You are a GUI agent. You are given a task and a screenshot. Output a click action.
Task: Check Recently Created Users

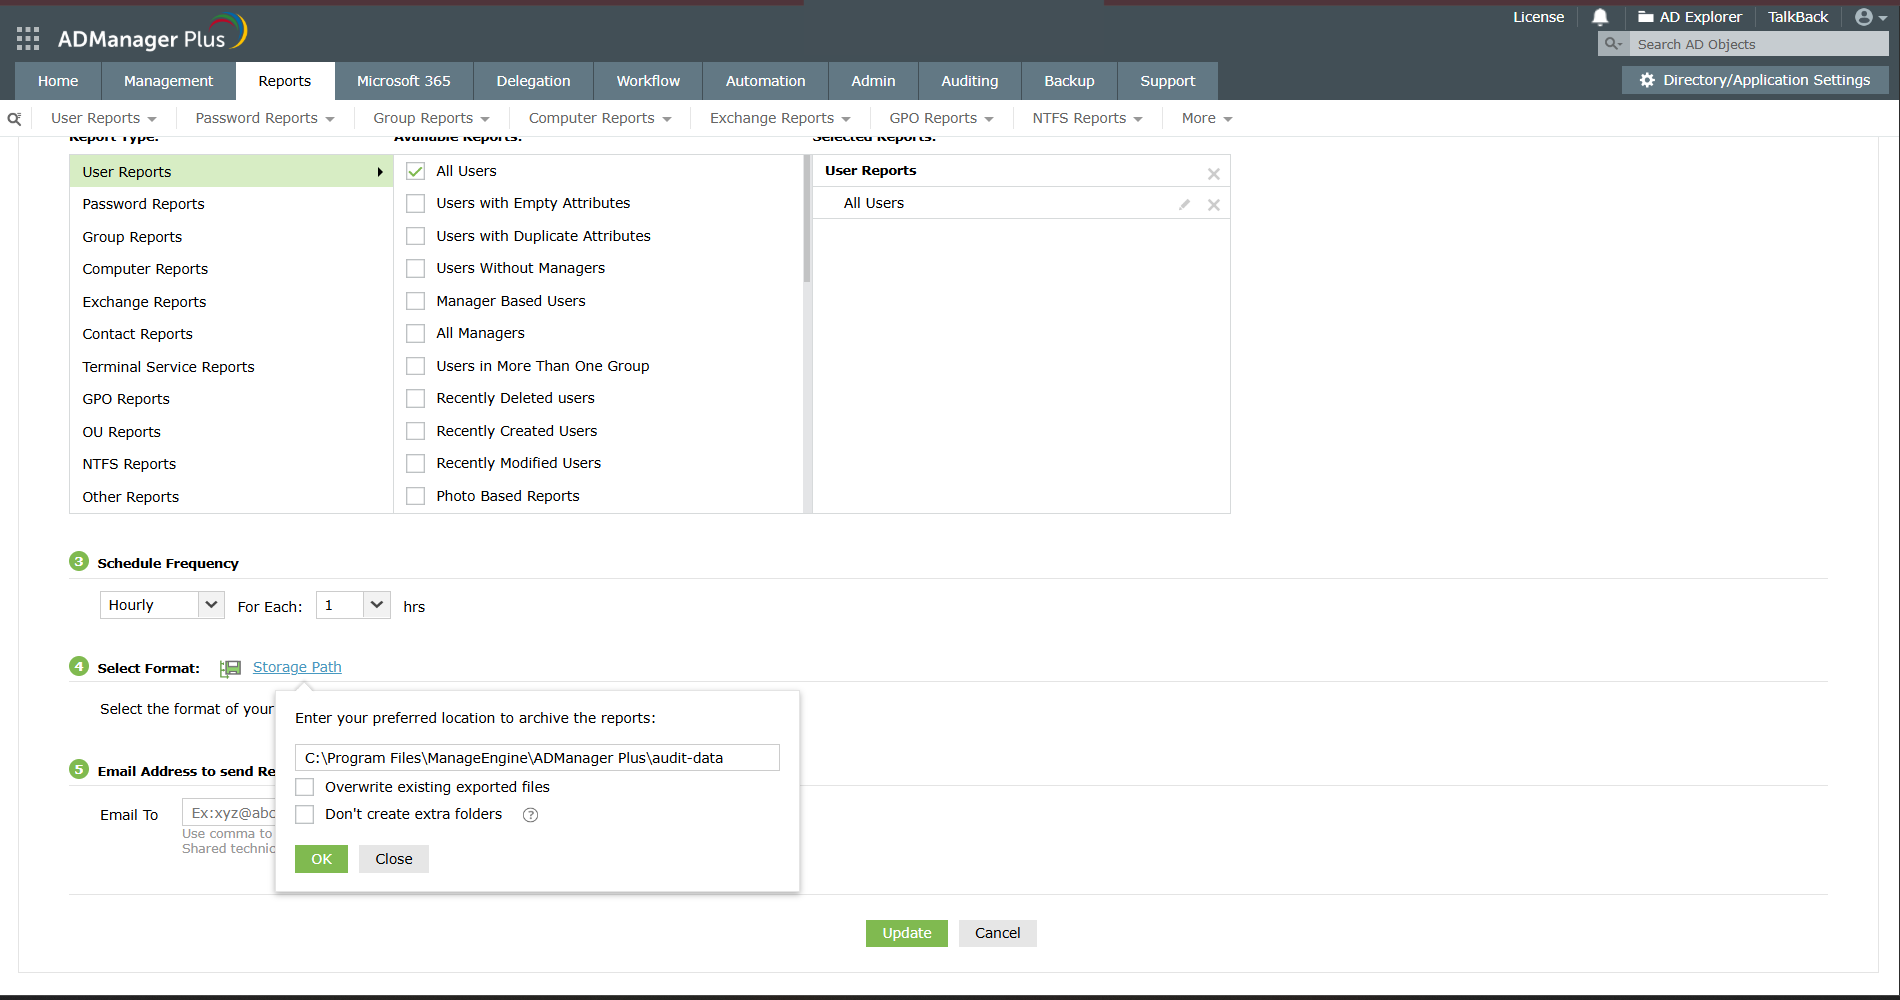coord(416,431)
